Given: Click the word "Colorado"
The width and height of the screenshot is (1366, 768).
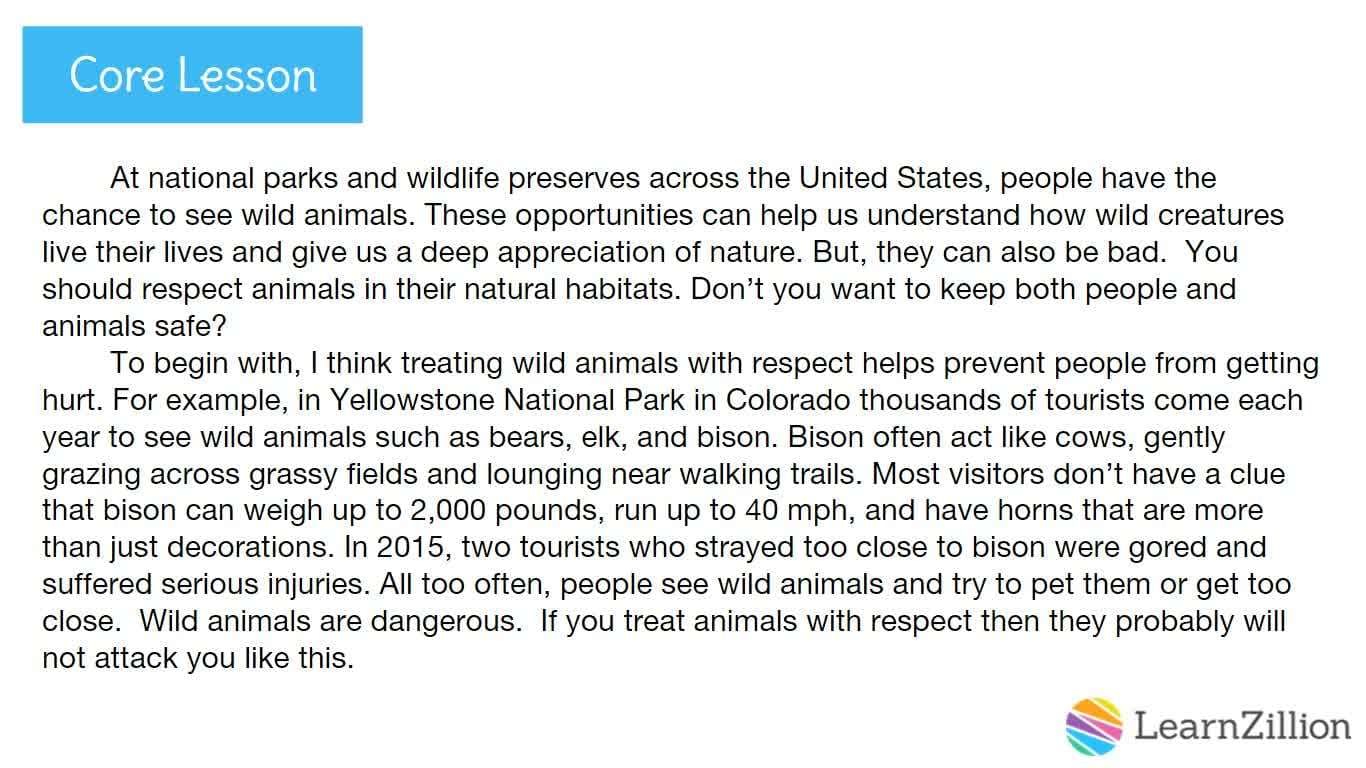Looking at the screenshot, I should [788, 400].
